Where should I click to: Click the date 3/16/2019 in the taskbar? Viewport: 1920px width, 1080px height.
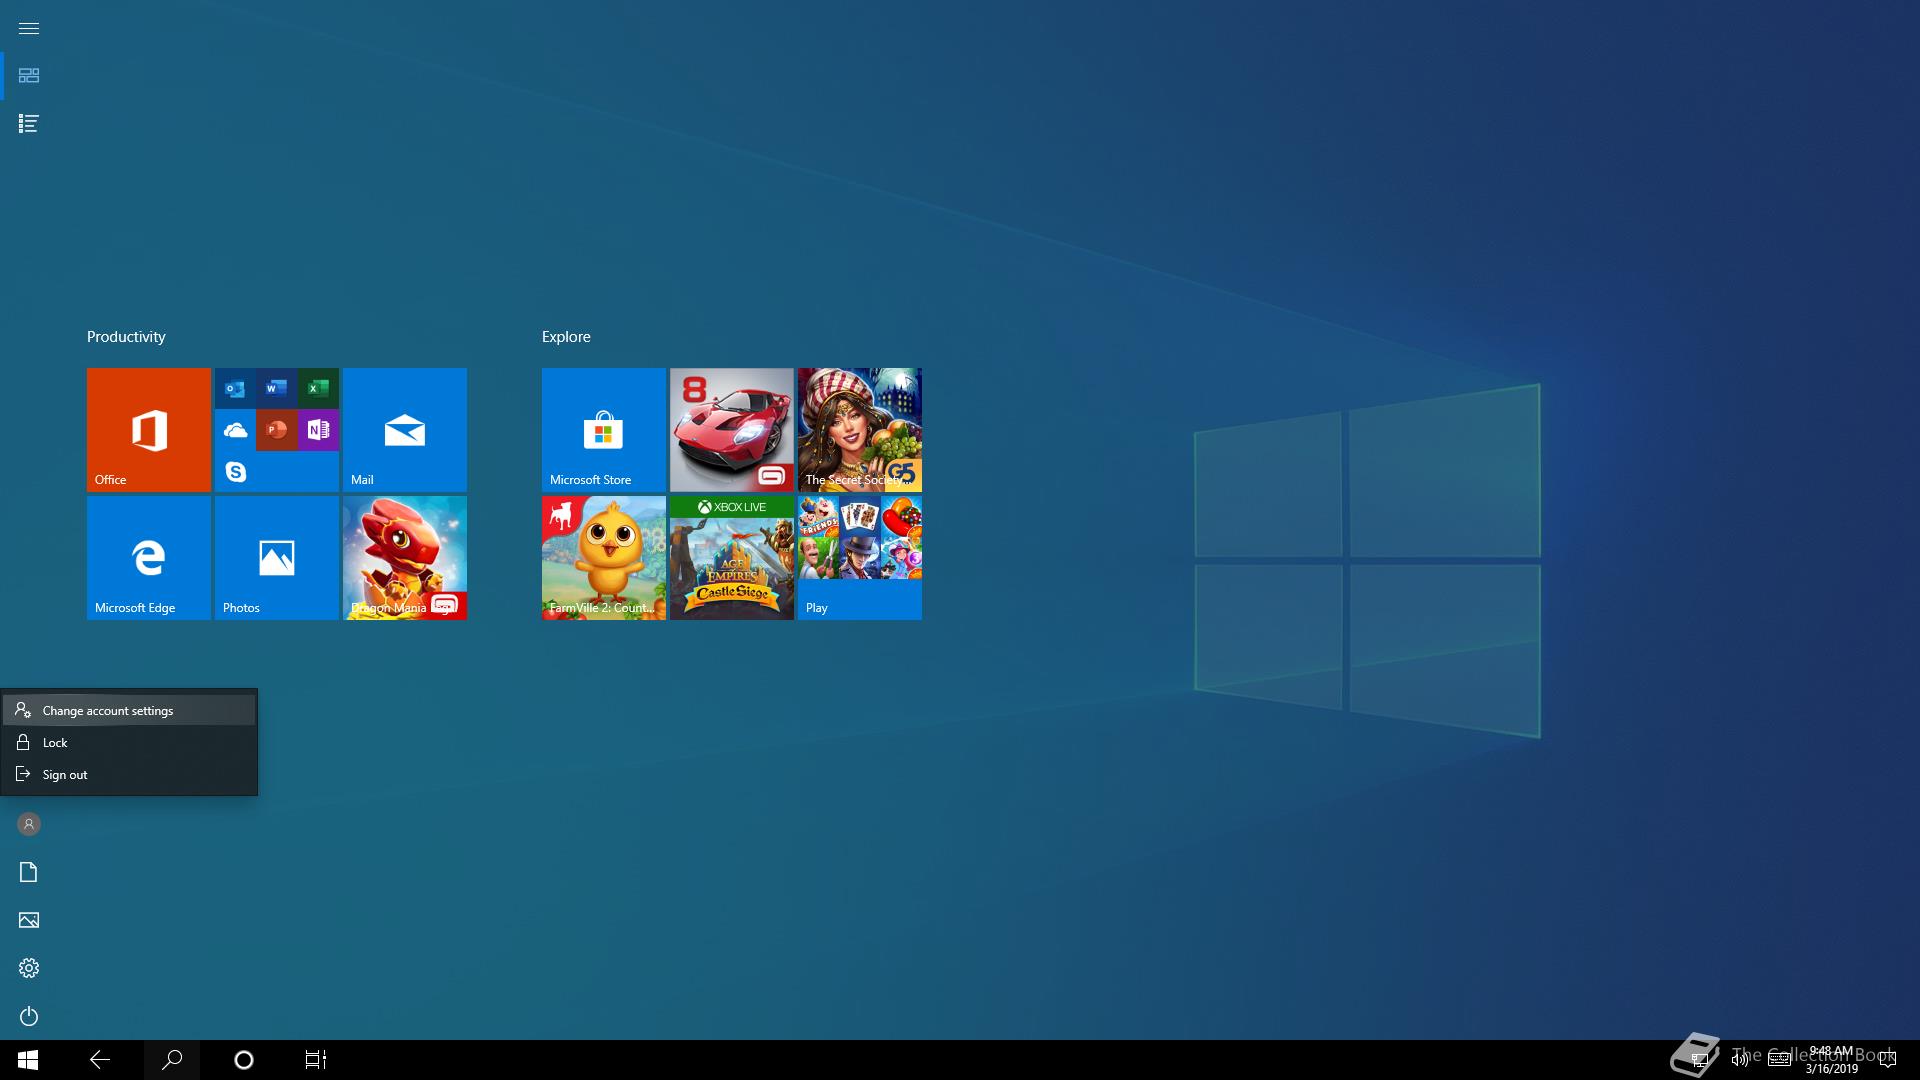[x=1831, y=1069]
